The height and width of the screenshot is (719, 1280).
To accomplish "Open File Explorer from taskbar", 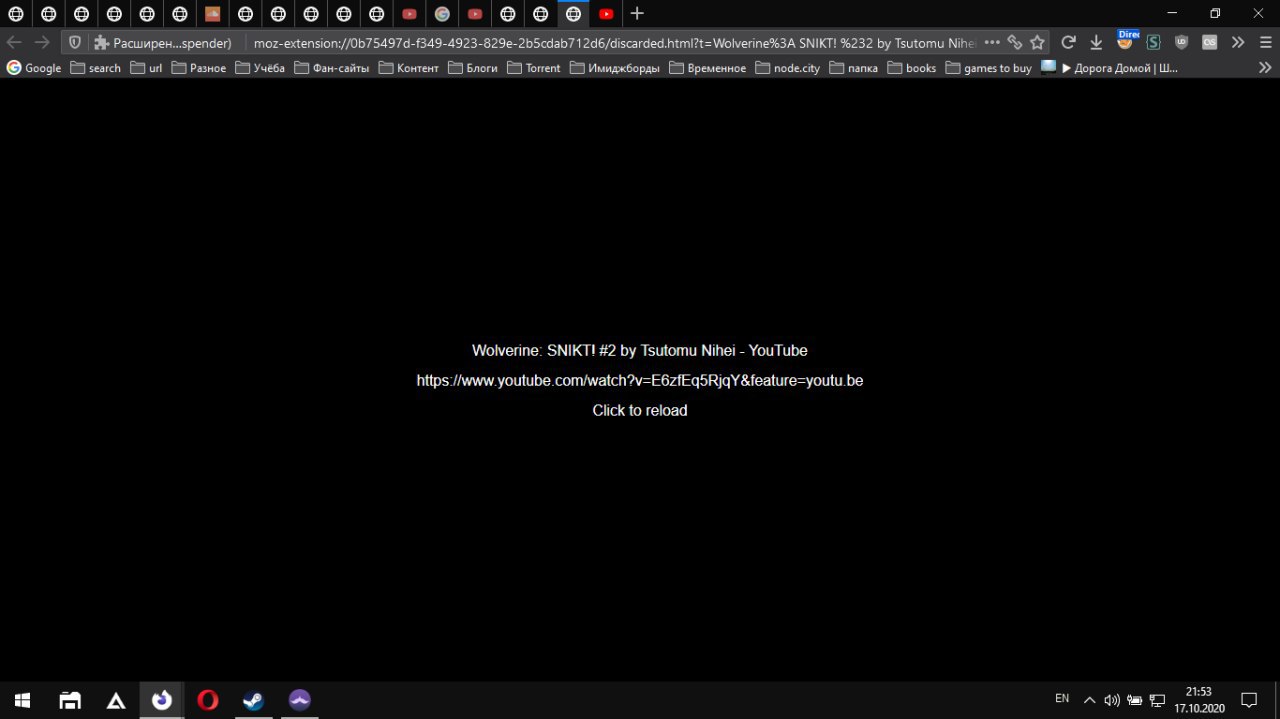I will click(70, 700).
